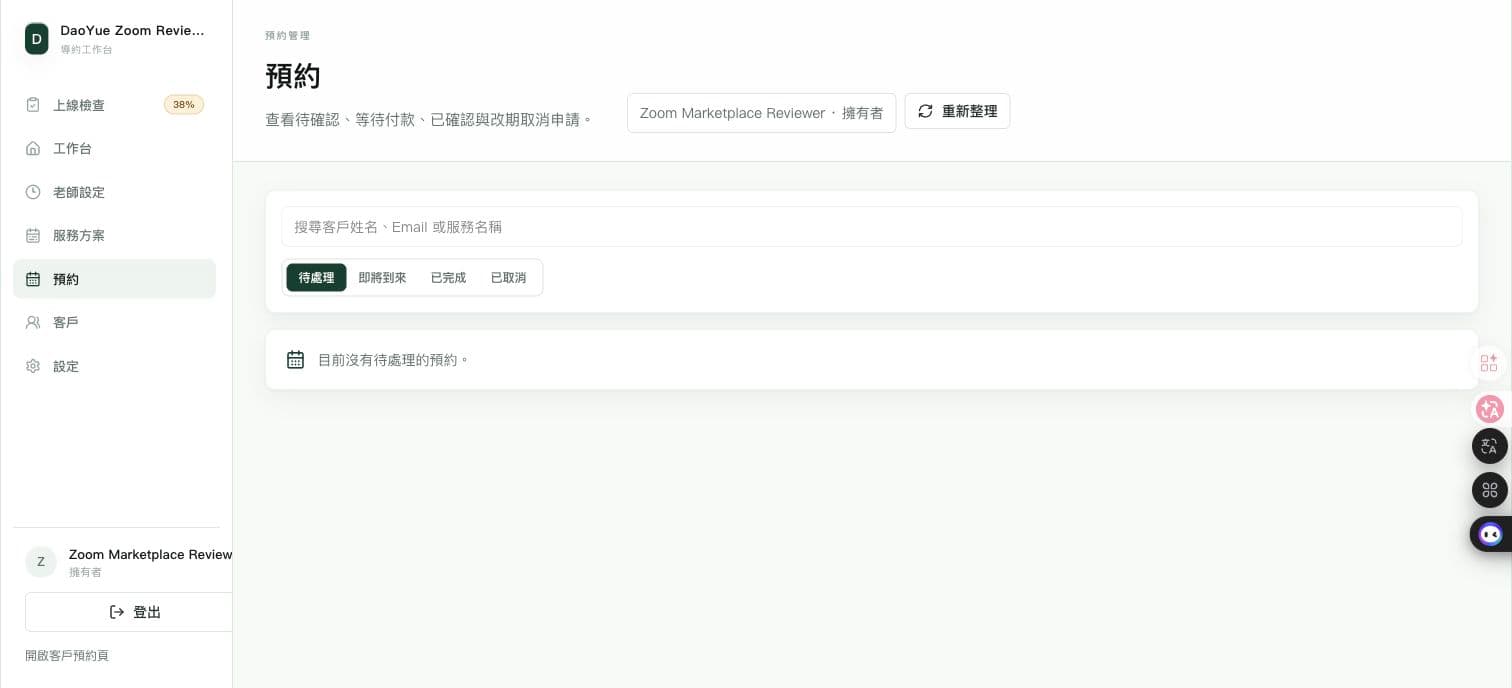Click the dark apps grid floating icon

click(1490, 490)
